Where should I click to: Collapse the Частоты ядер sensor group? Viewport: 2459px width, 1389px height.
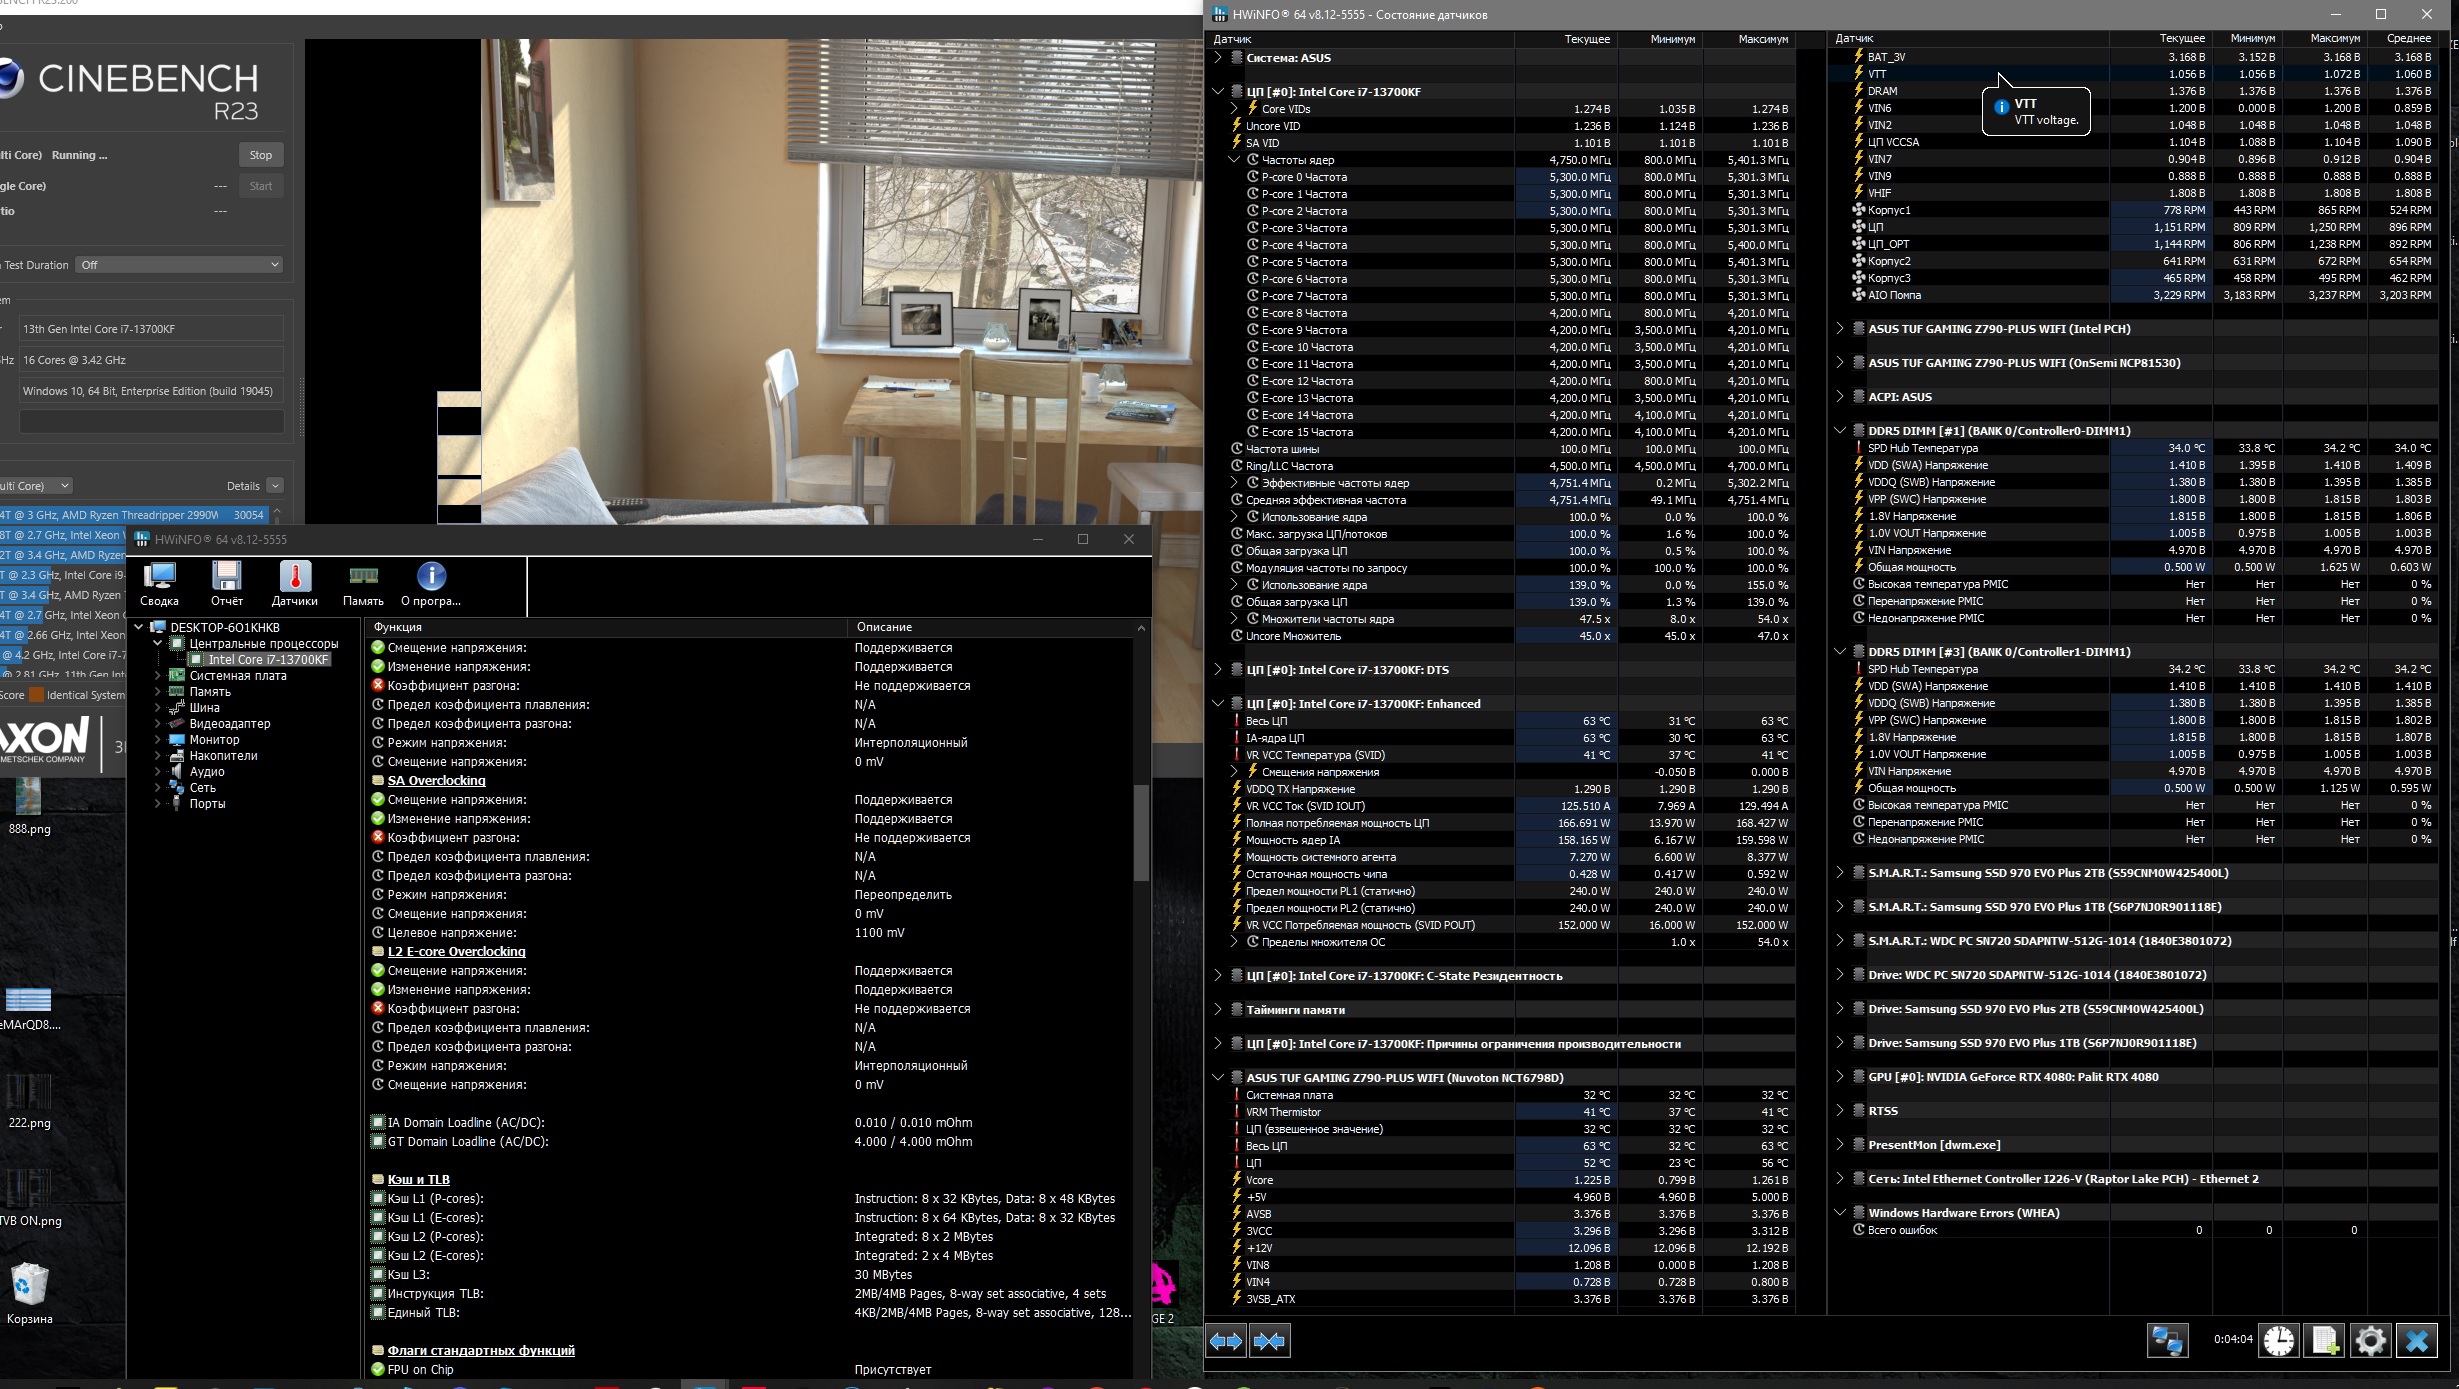point(1234,160)
